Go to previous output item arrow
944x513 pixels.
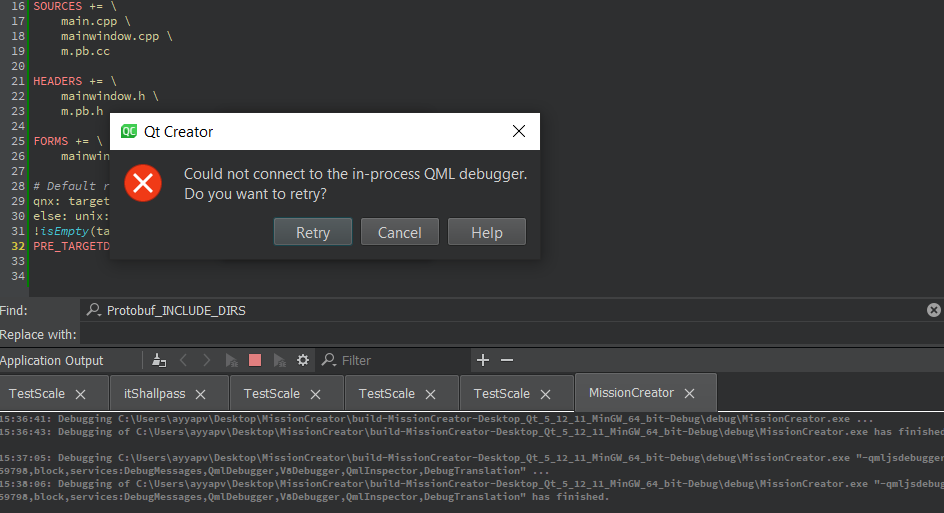[x=183, y=360]
